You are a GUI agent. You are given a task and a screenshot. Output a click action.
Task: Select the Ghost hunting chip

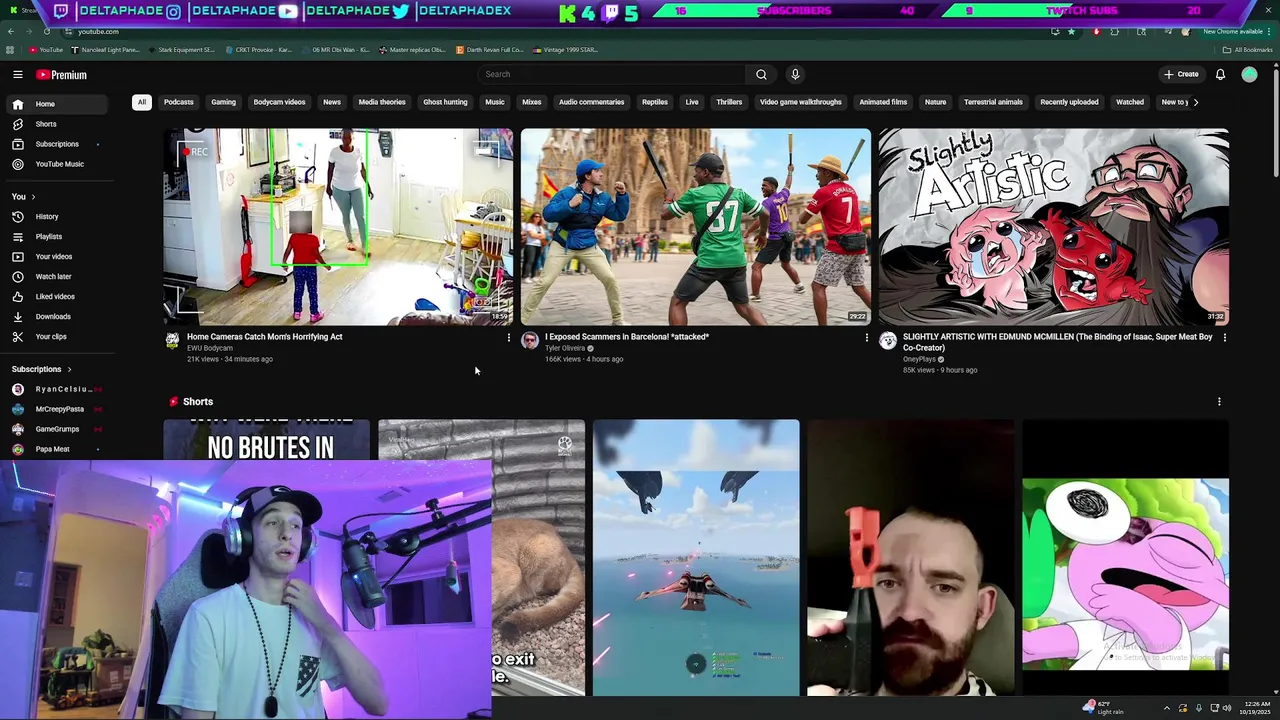click(x=445, y=102)
